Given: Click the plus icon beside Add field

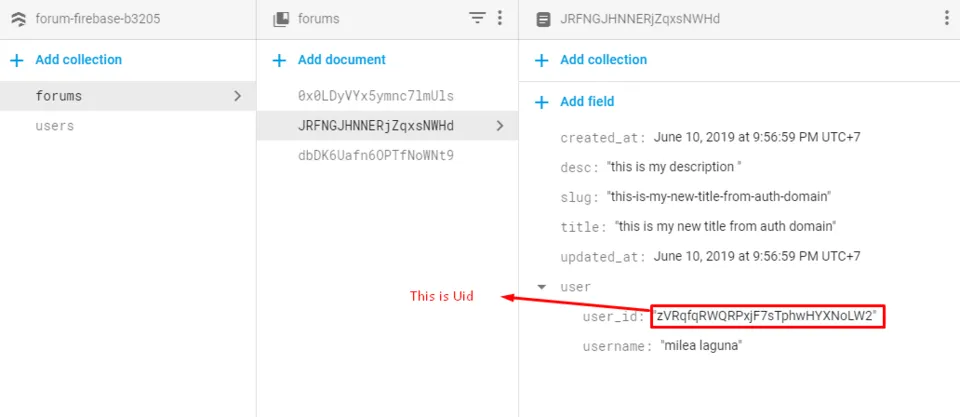Looking at the screenshot, I should (x=541, y=102).
